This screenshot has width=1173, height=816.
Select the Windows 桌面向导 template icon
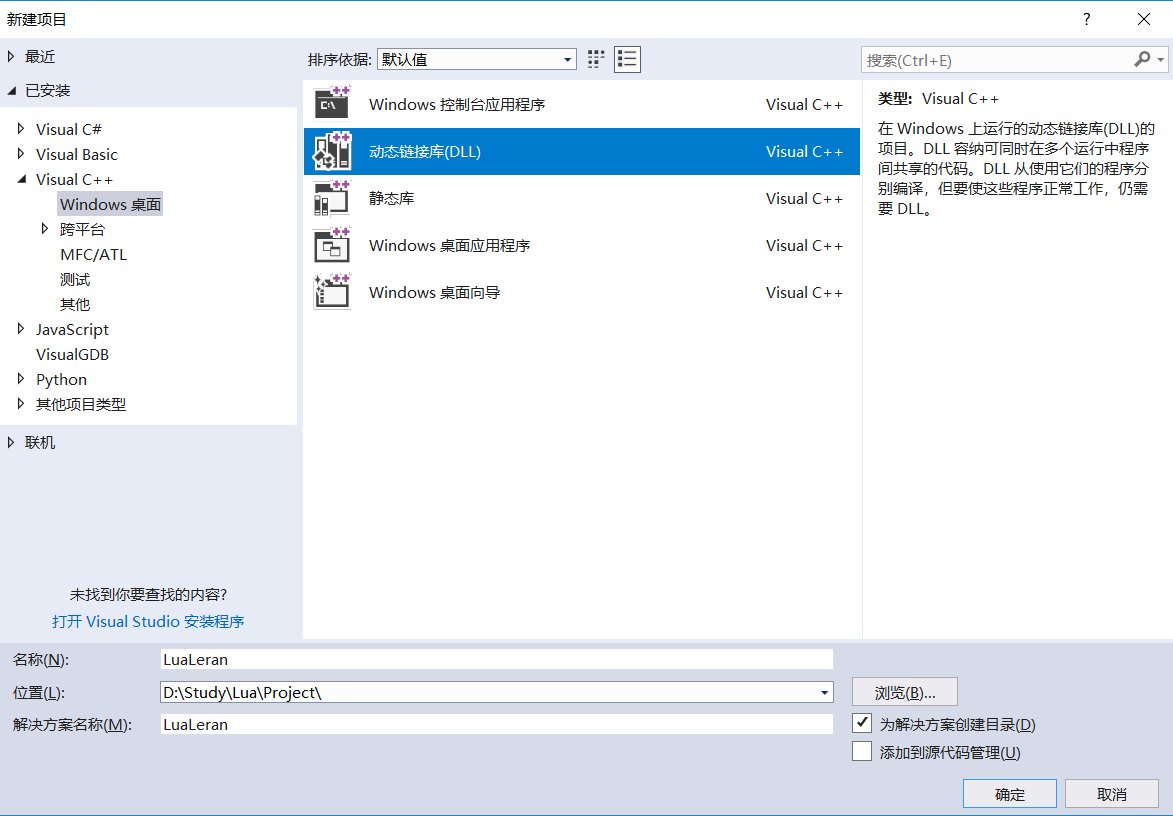(x=331, y=292)
